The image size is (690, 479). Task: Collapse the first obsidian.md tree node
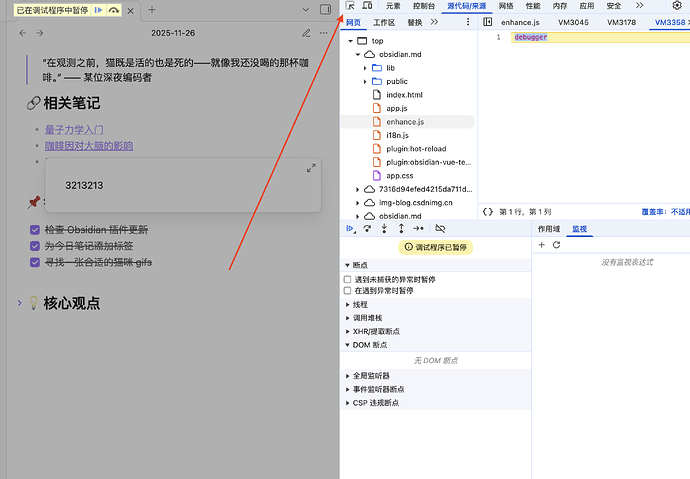(x=358, y=55)
